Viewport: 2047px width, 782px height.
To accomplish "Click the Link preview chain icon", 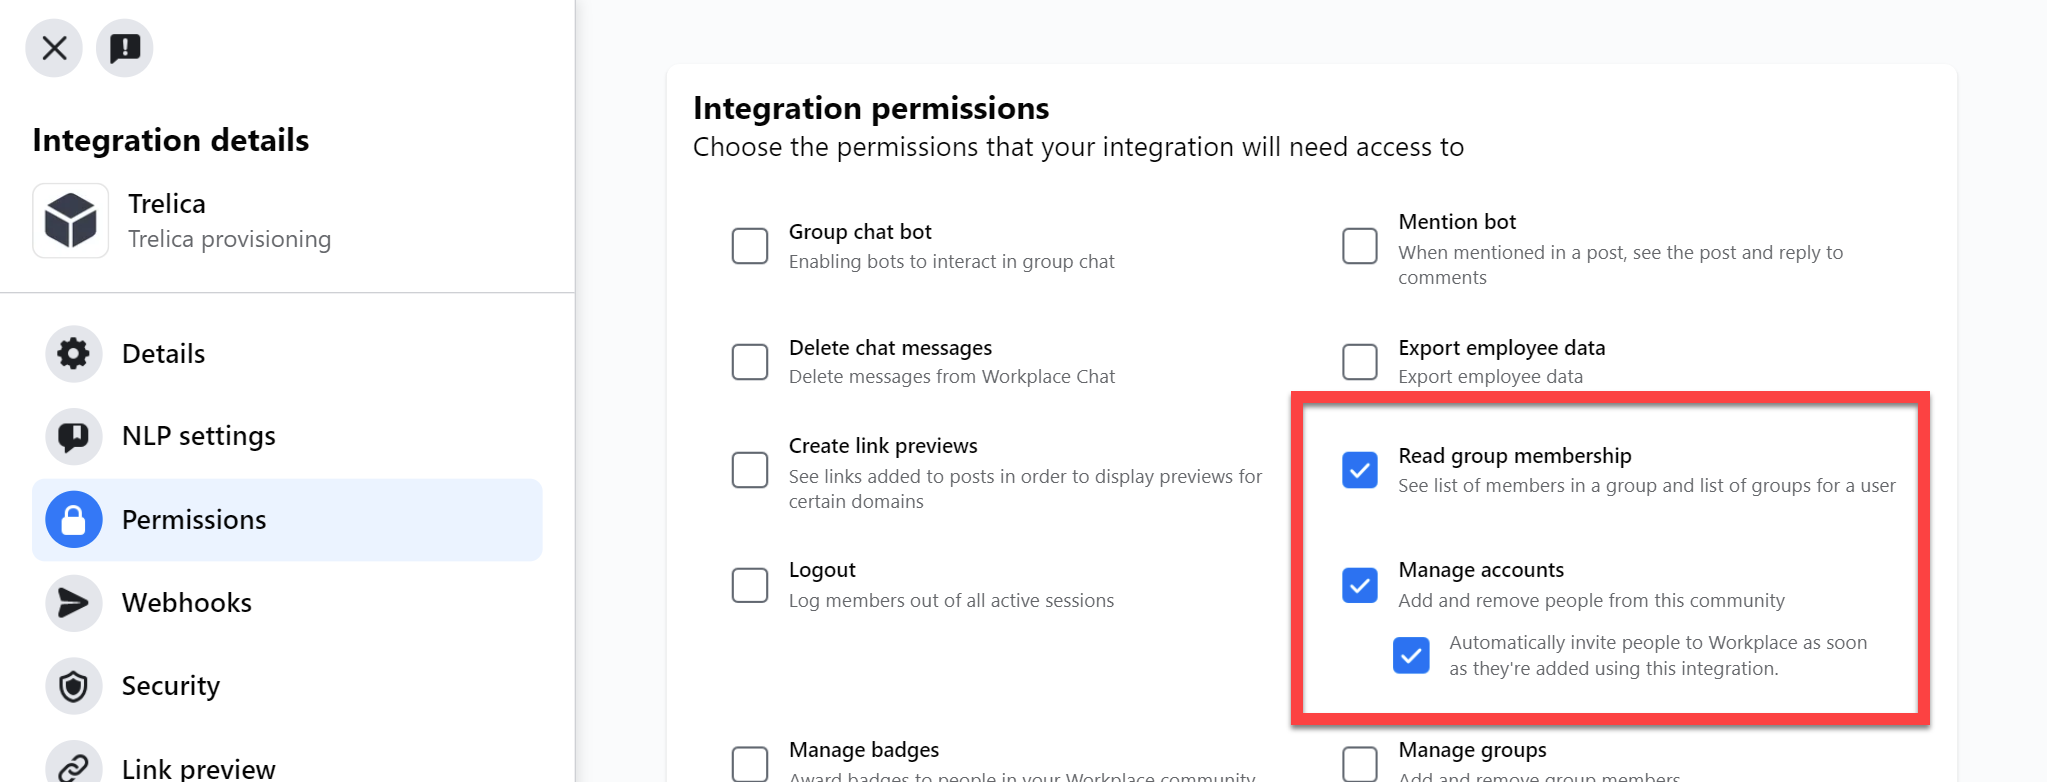I will pos(74,764).
